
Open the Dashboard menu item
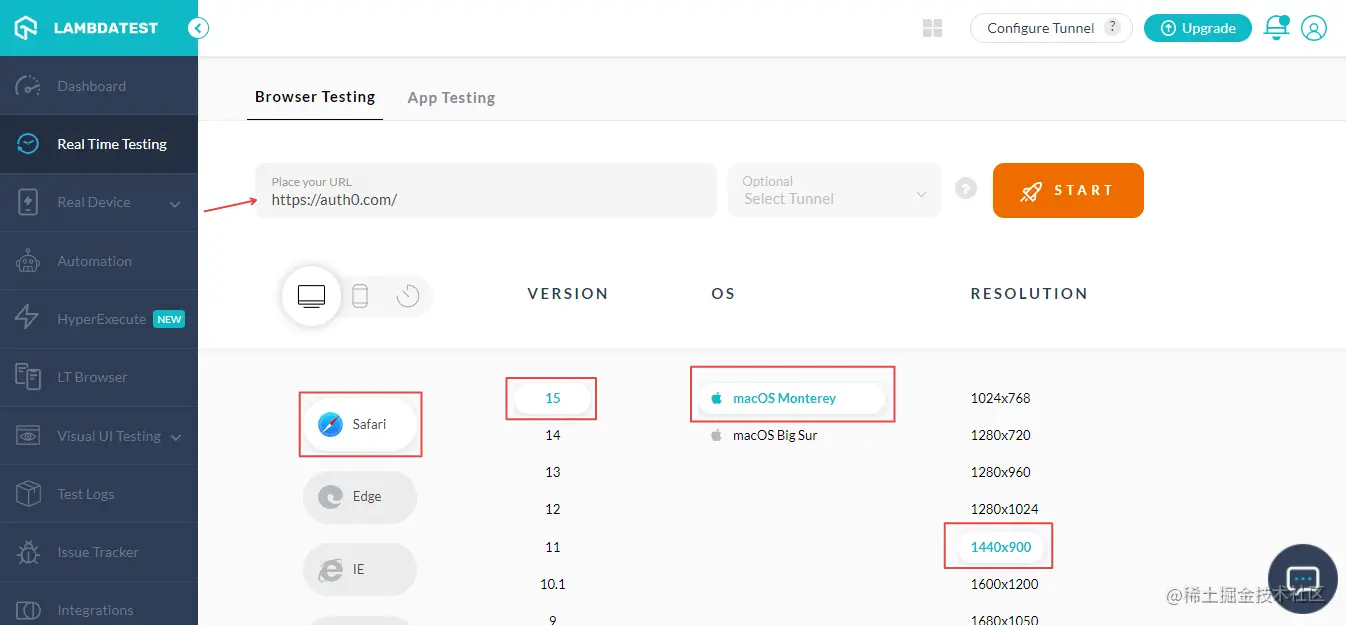[x=91, y=86]
